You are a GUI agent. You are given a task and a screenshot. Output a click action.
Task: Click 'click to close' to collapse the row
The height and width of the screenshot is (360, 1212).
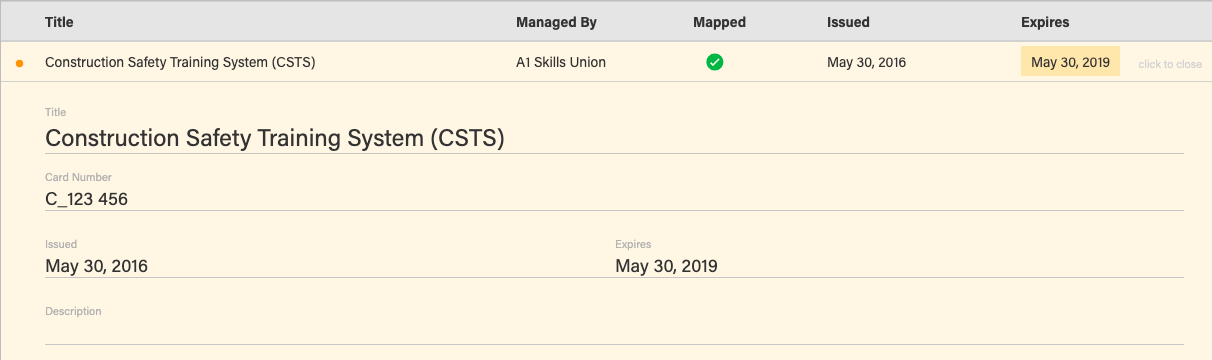[x=1170, y=64]
